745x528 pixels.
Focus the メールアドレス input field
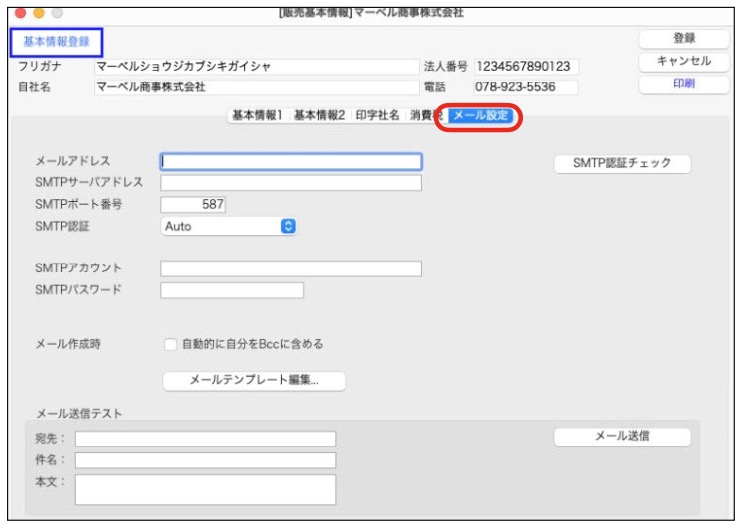click(x=291, y=161)
